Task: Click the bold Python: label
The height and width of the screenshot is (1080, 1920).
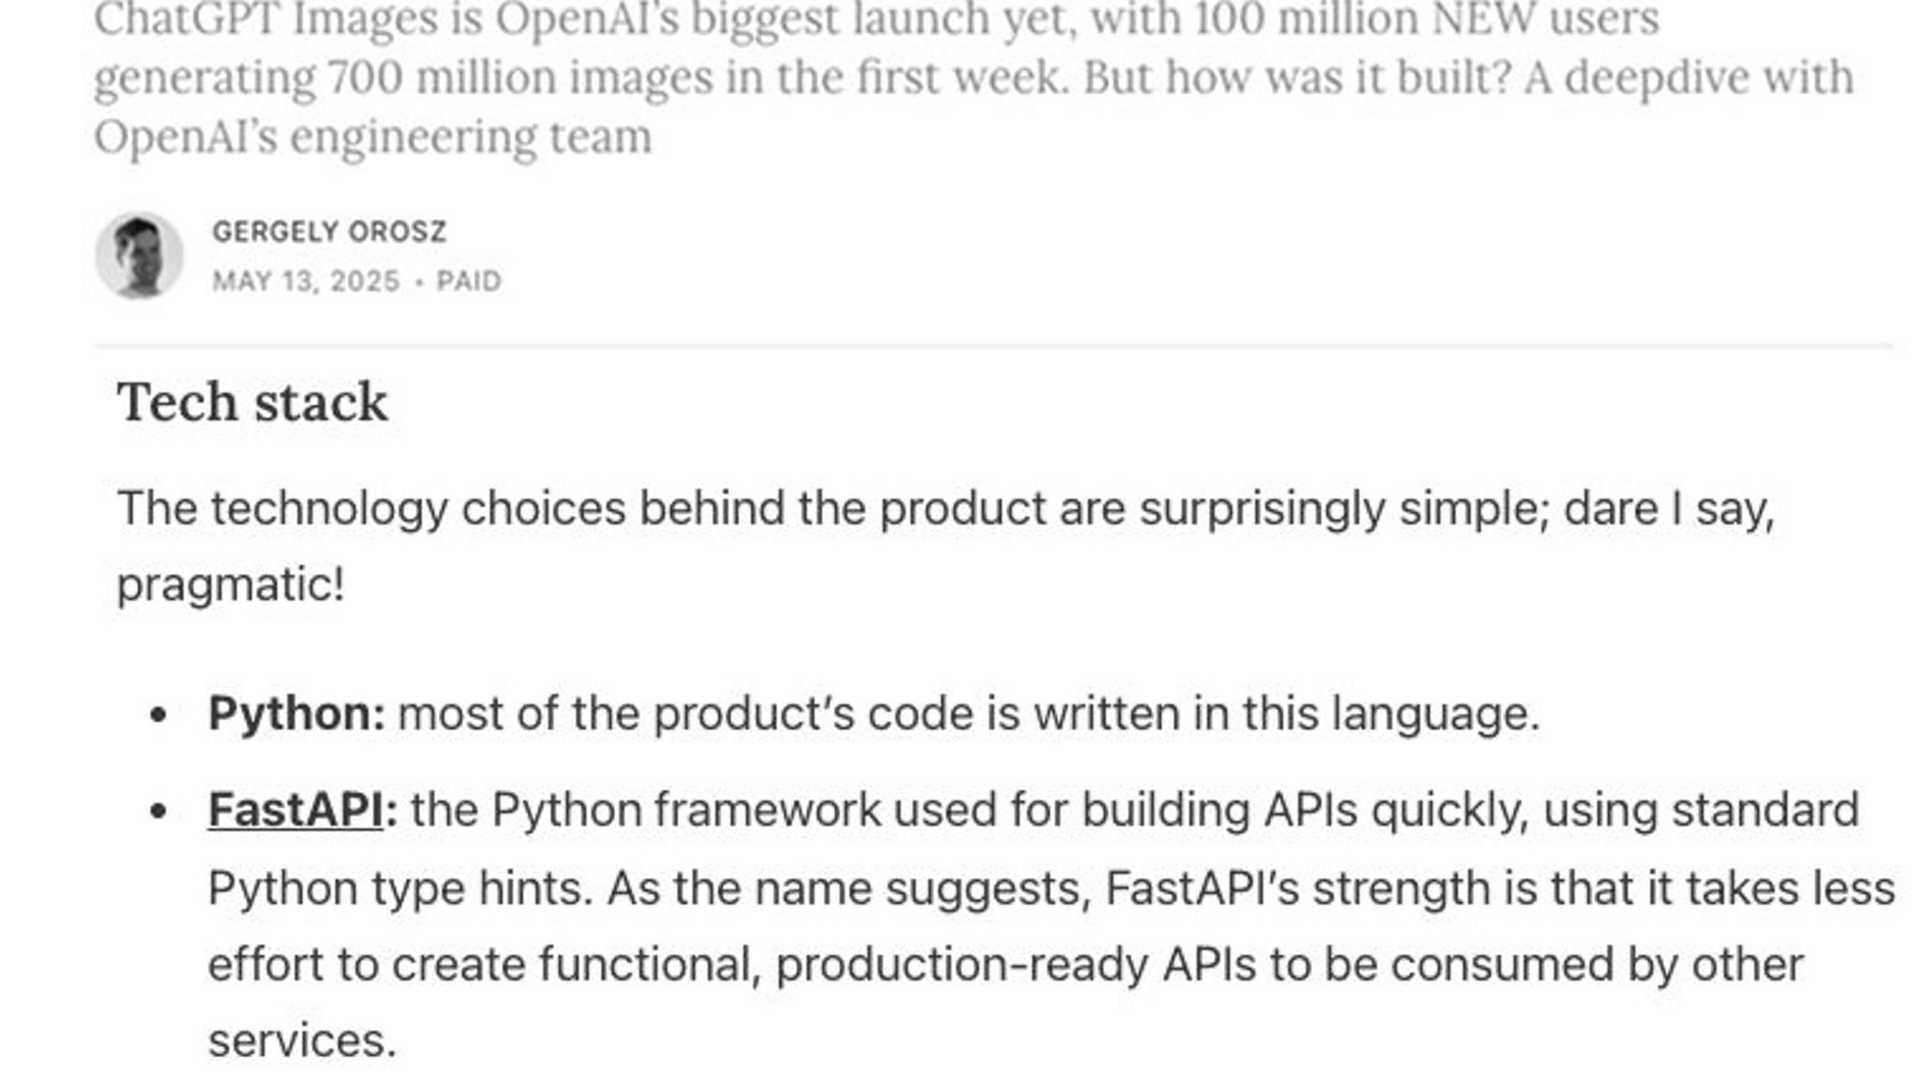Action: [297, 714]
